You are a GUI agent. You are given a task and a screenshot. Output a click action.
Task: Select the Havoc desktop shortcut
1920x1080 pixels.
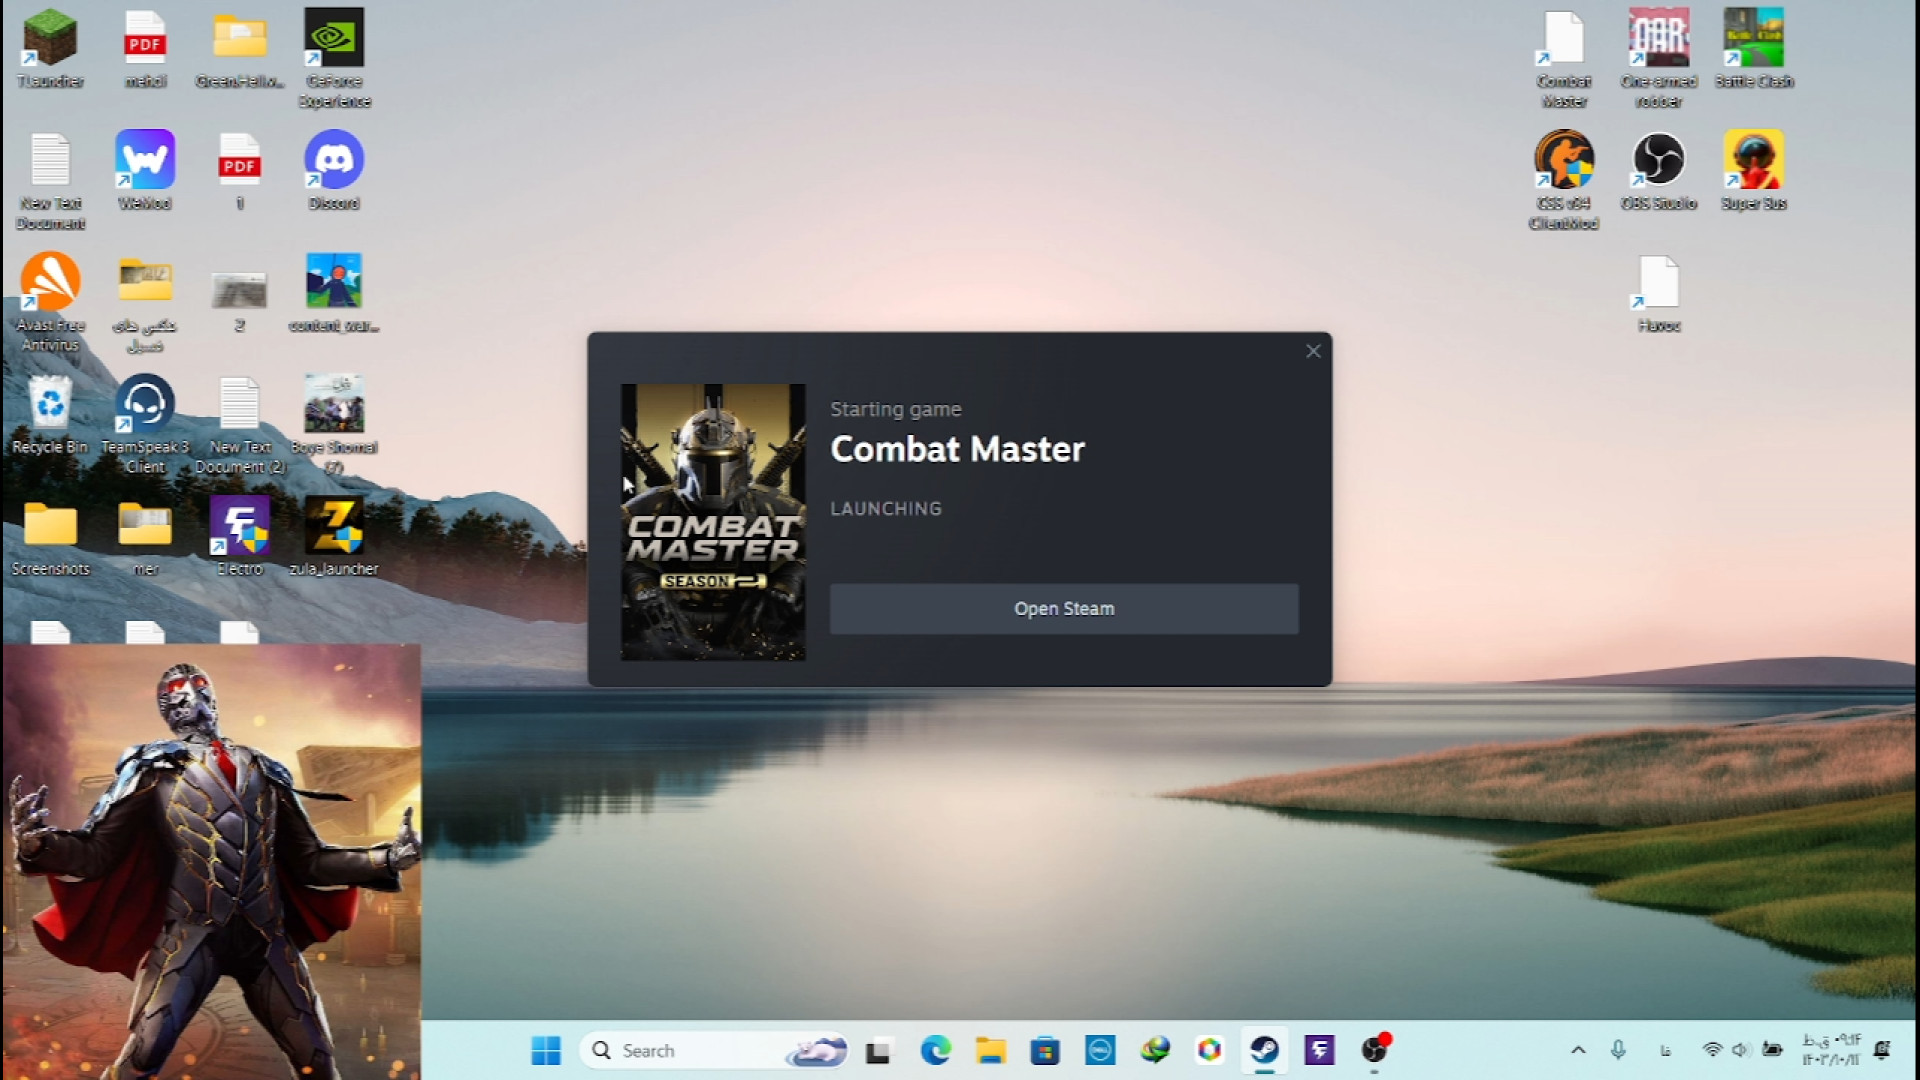(x=1659, y=292)
